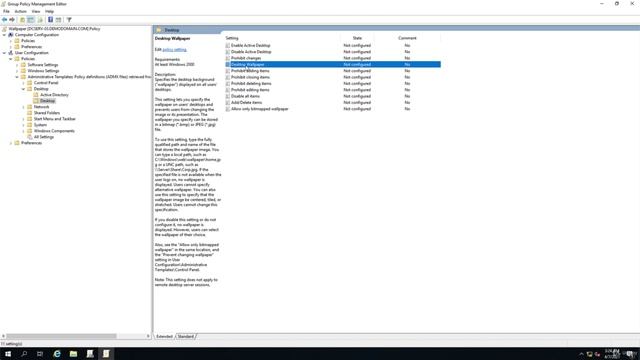The width and height of the screenshot is (640, 360).
Task: Switch to the Extended tab
Action: (x=164, y=336)
